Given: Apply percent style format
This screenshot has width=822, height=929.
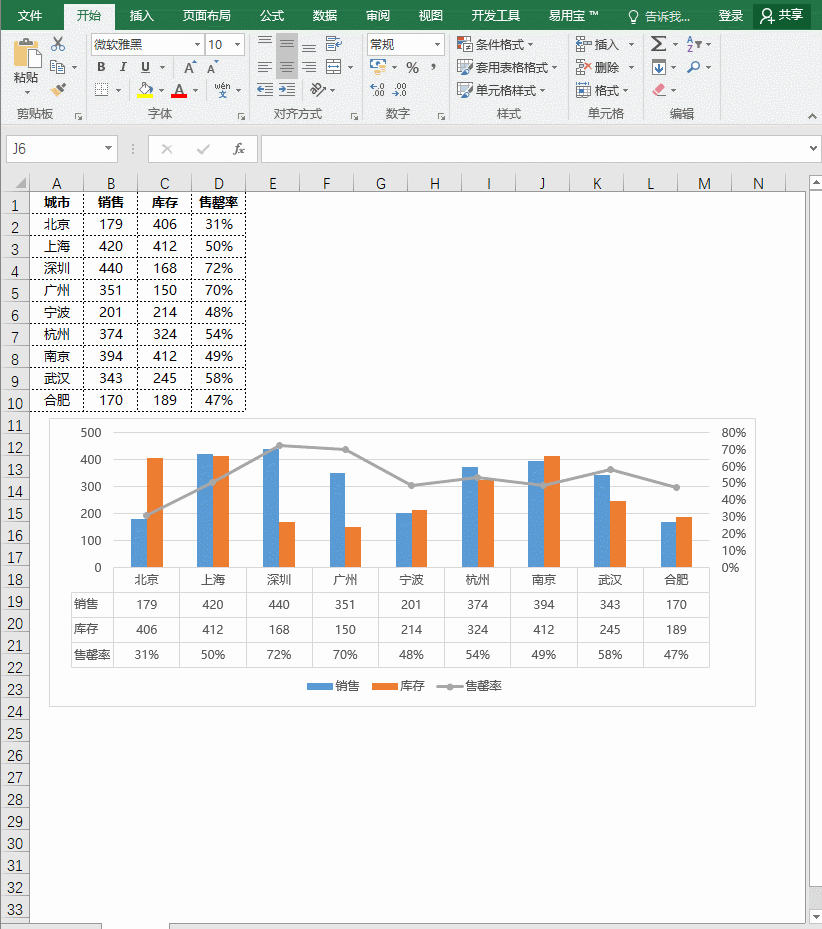Looking at the screenshot, I should point(412,68).
